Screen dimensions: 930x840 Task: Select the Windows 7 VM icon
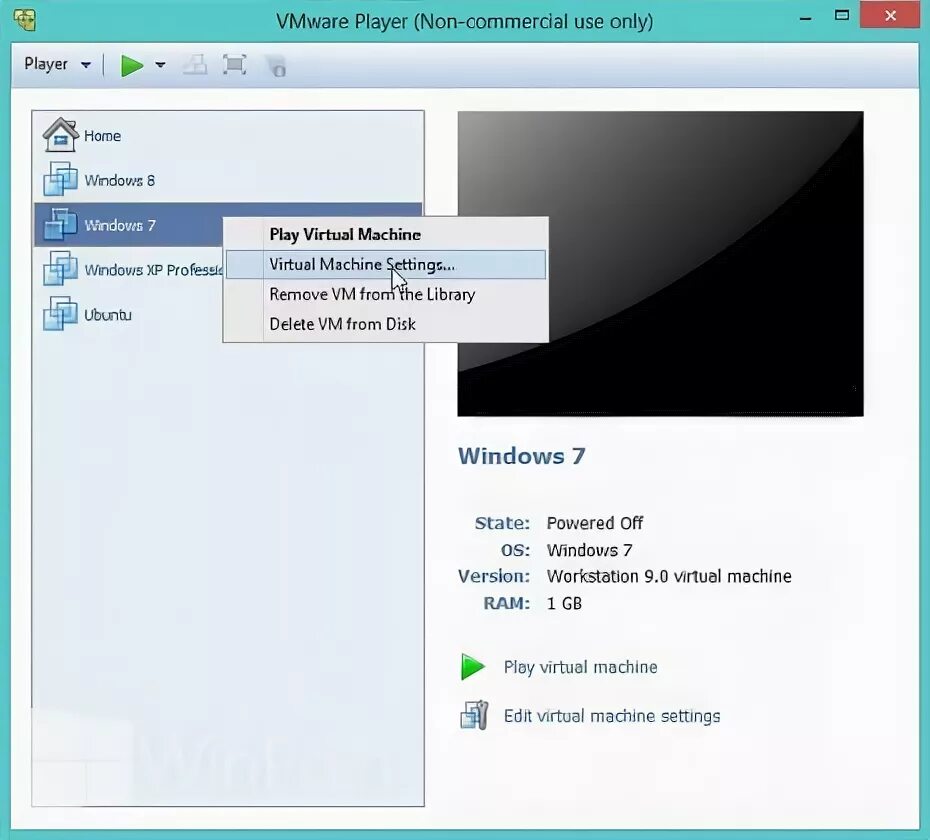(x=60, y=224)
